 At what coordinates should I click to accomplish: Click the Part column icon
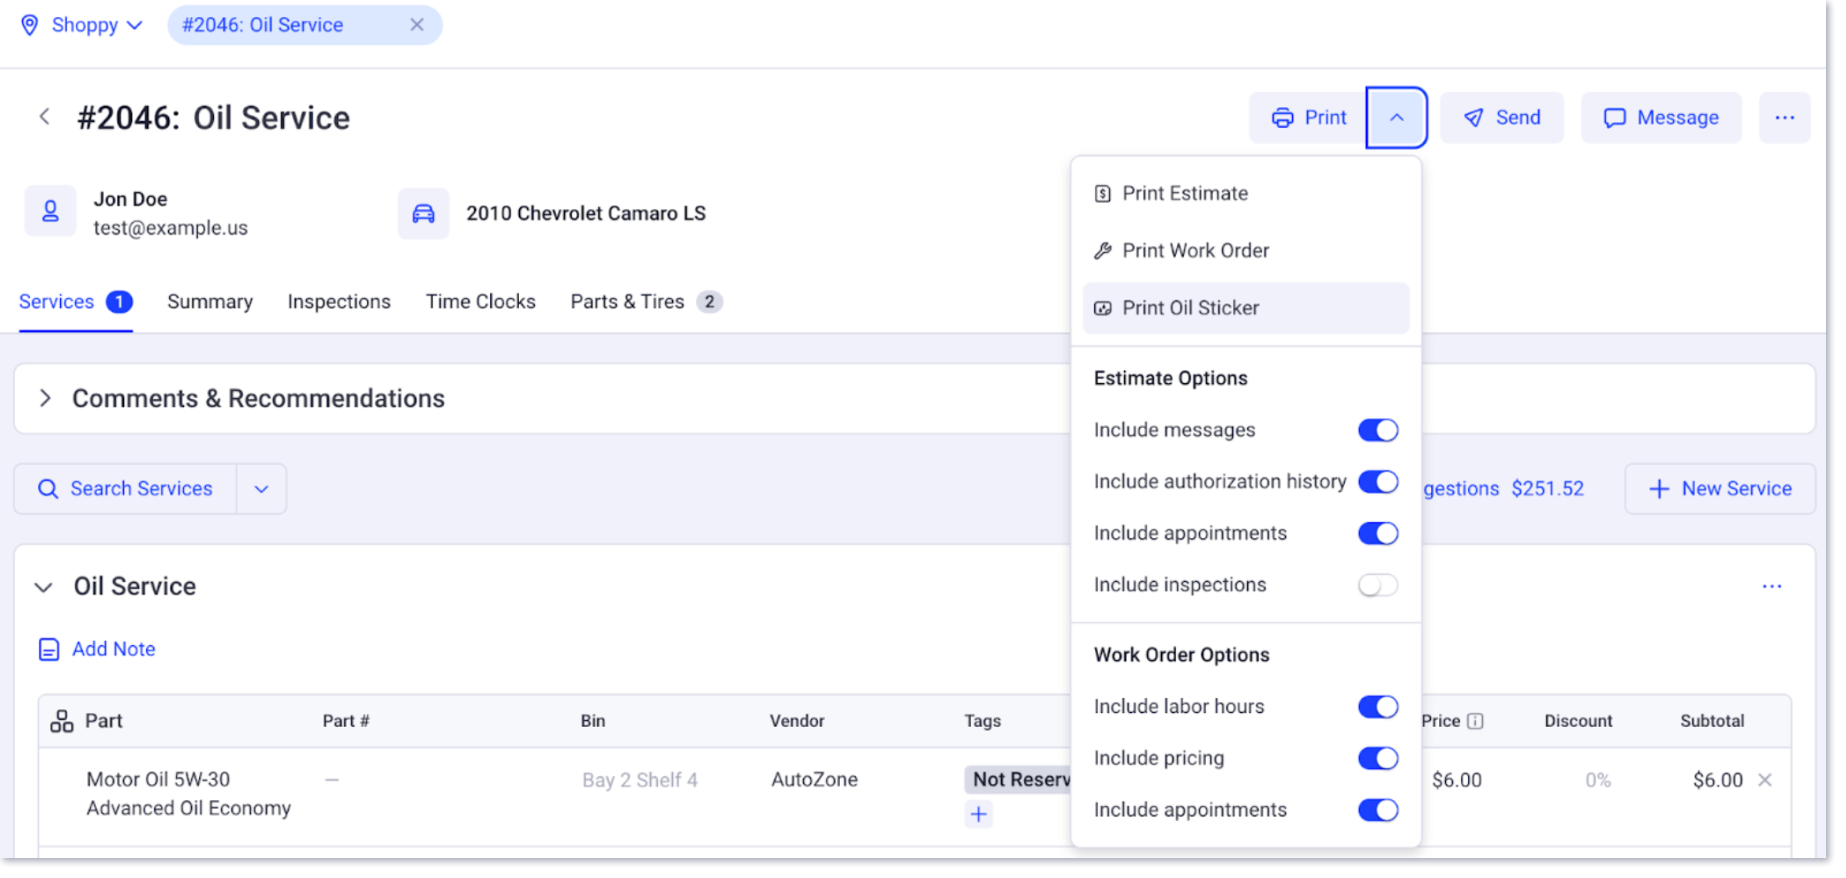[x=62, y=721]
